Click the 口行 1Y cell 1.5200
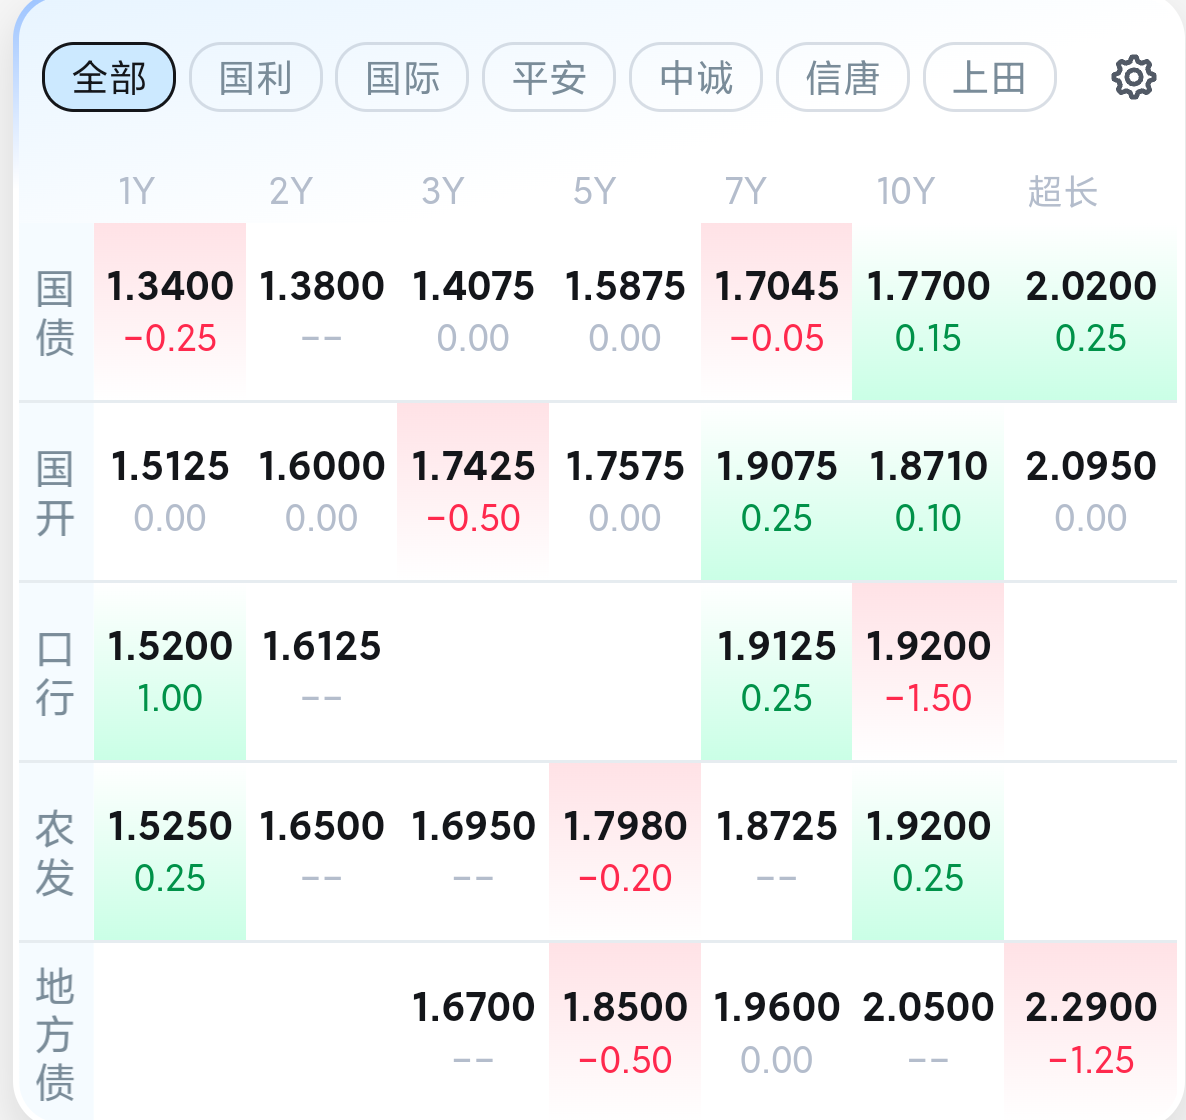The width and height of the screenshot is (1186, 1120). 170,672
